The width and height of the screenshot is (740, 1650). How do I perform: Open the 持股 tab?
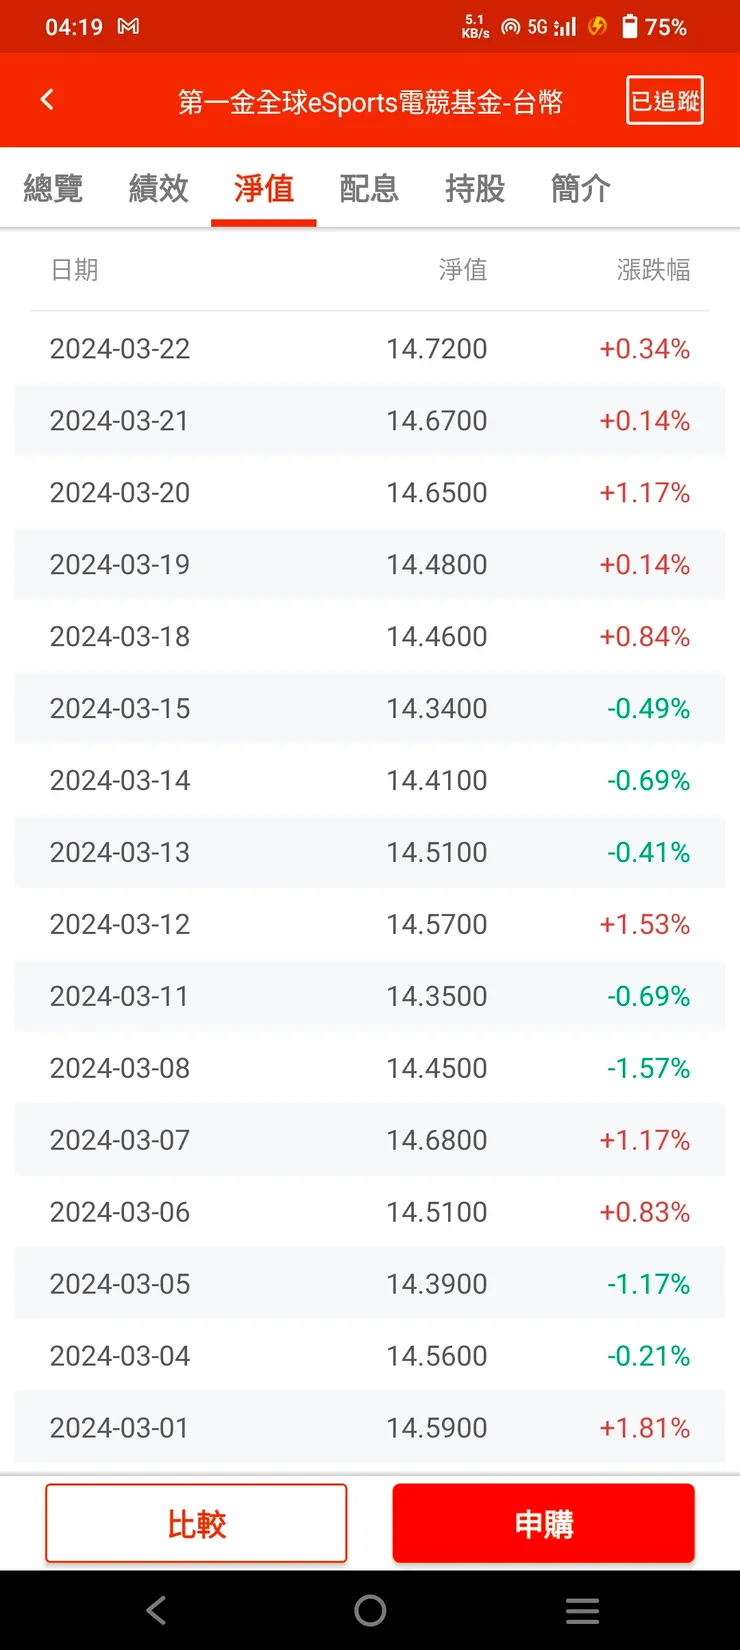click(x=475, y=188)
